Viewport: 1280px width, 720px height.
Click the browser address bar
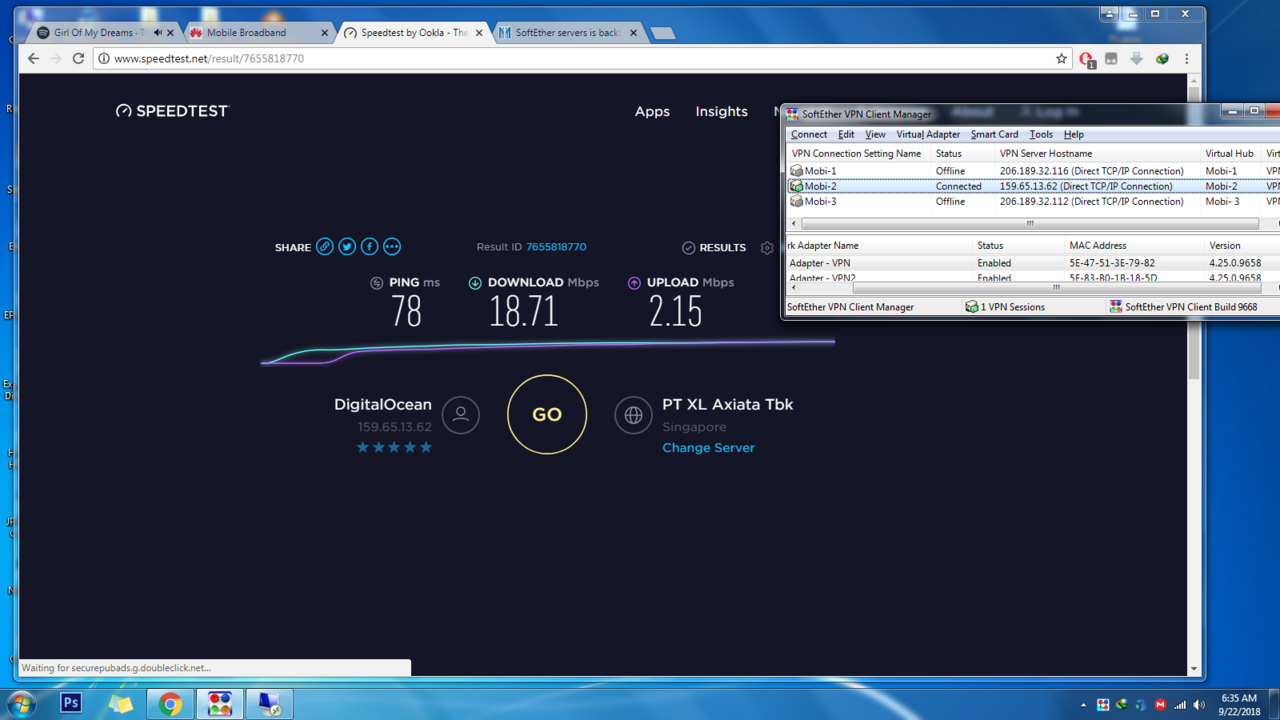580,59
